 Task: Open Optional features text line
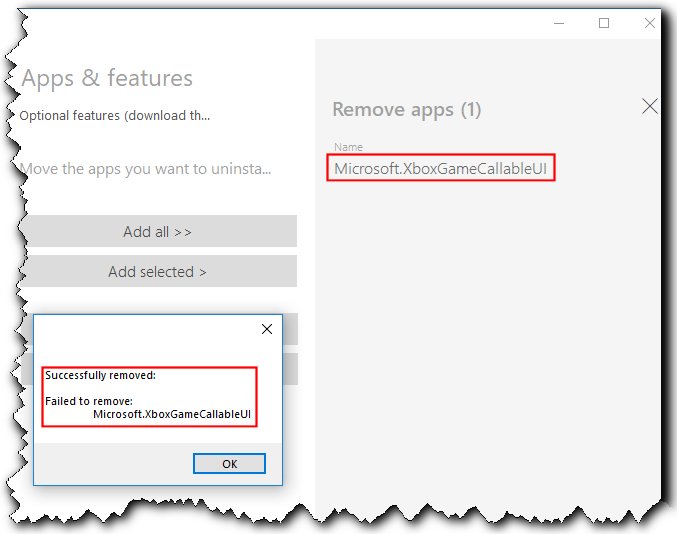pos(115,115)
